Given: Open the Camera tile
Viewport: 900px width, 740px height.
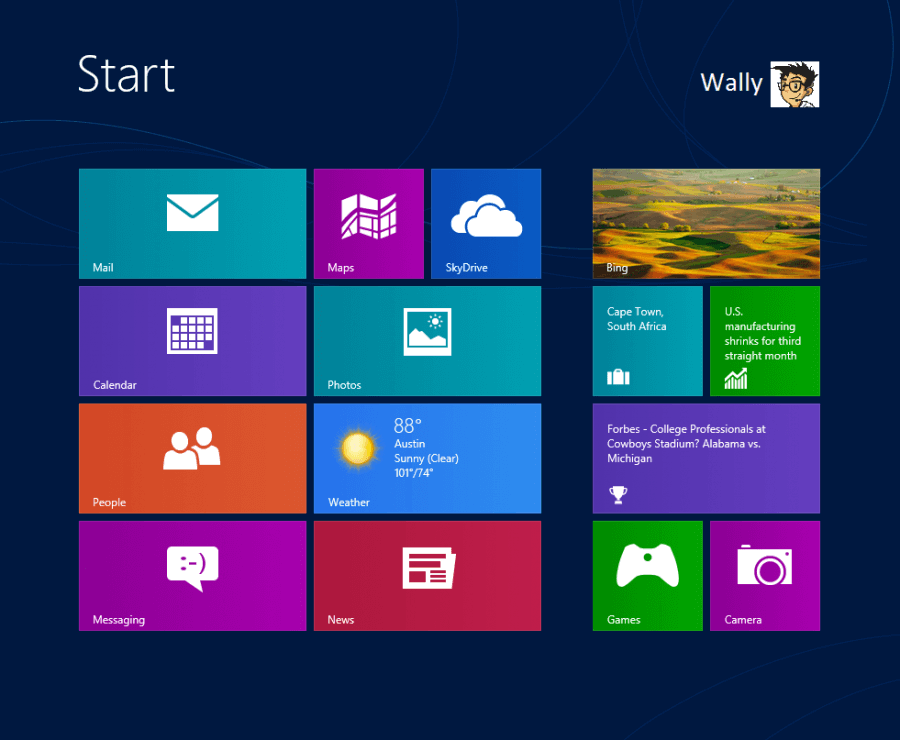Looking at the screenshot, I should point(765,576).
